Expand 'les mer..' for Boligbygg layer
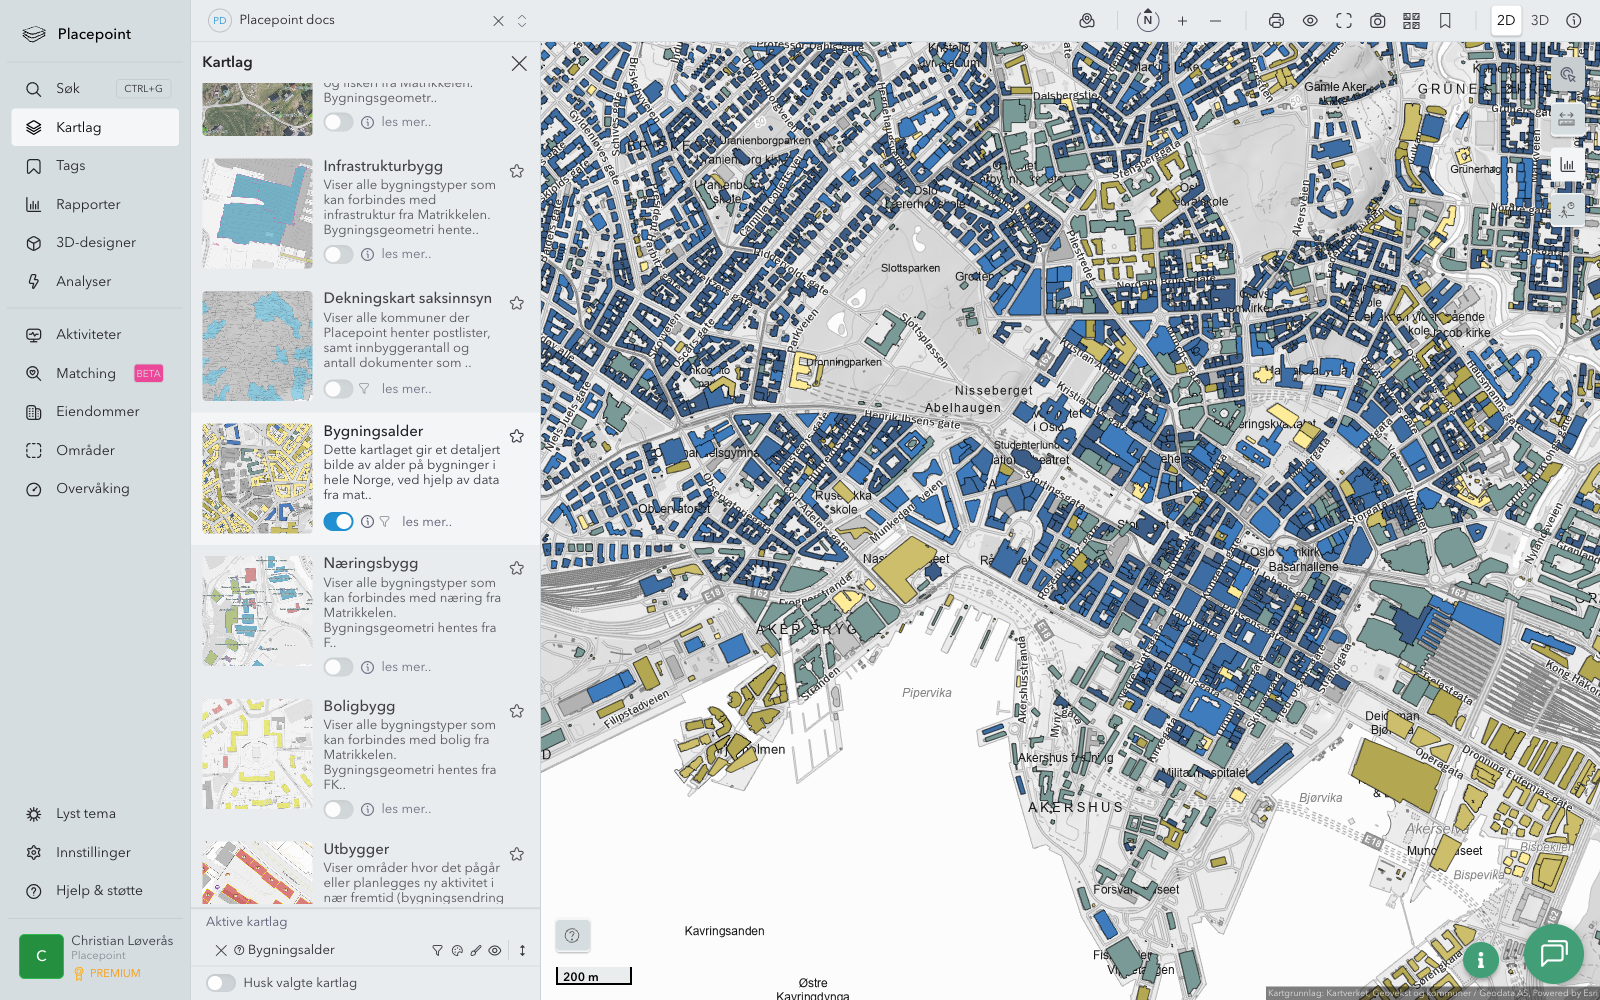The height and width of the screenshot is (1000, 1600). click(406, 809)
